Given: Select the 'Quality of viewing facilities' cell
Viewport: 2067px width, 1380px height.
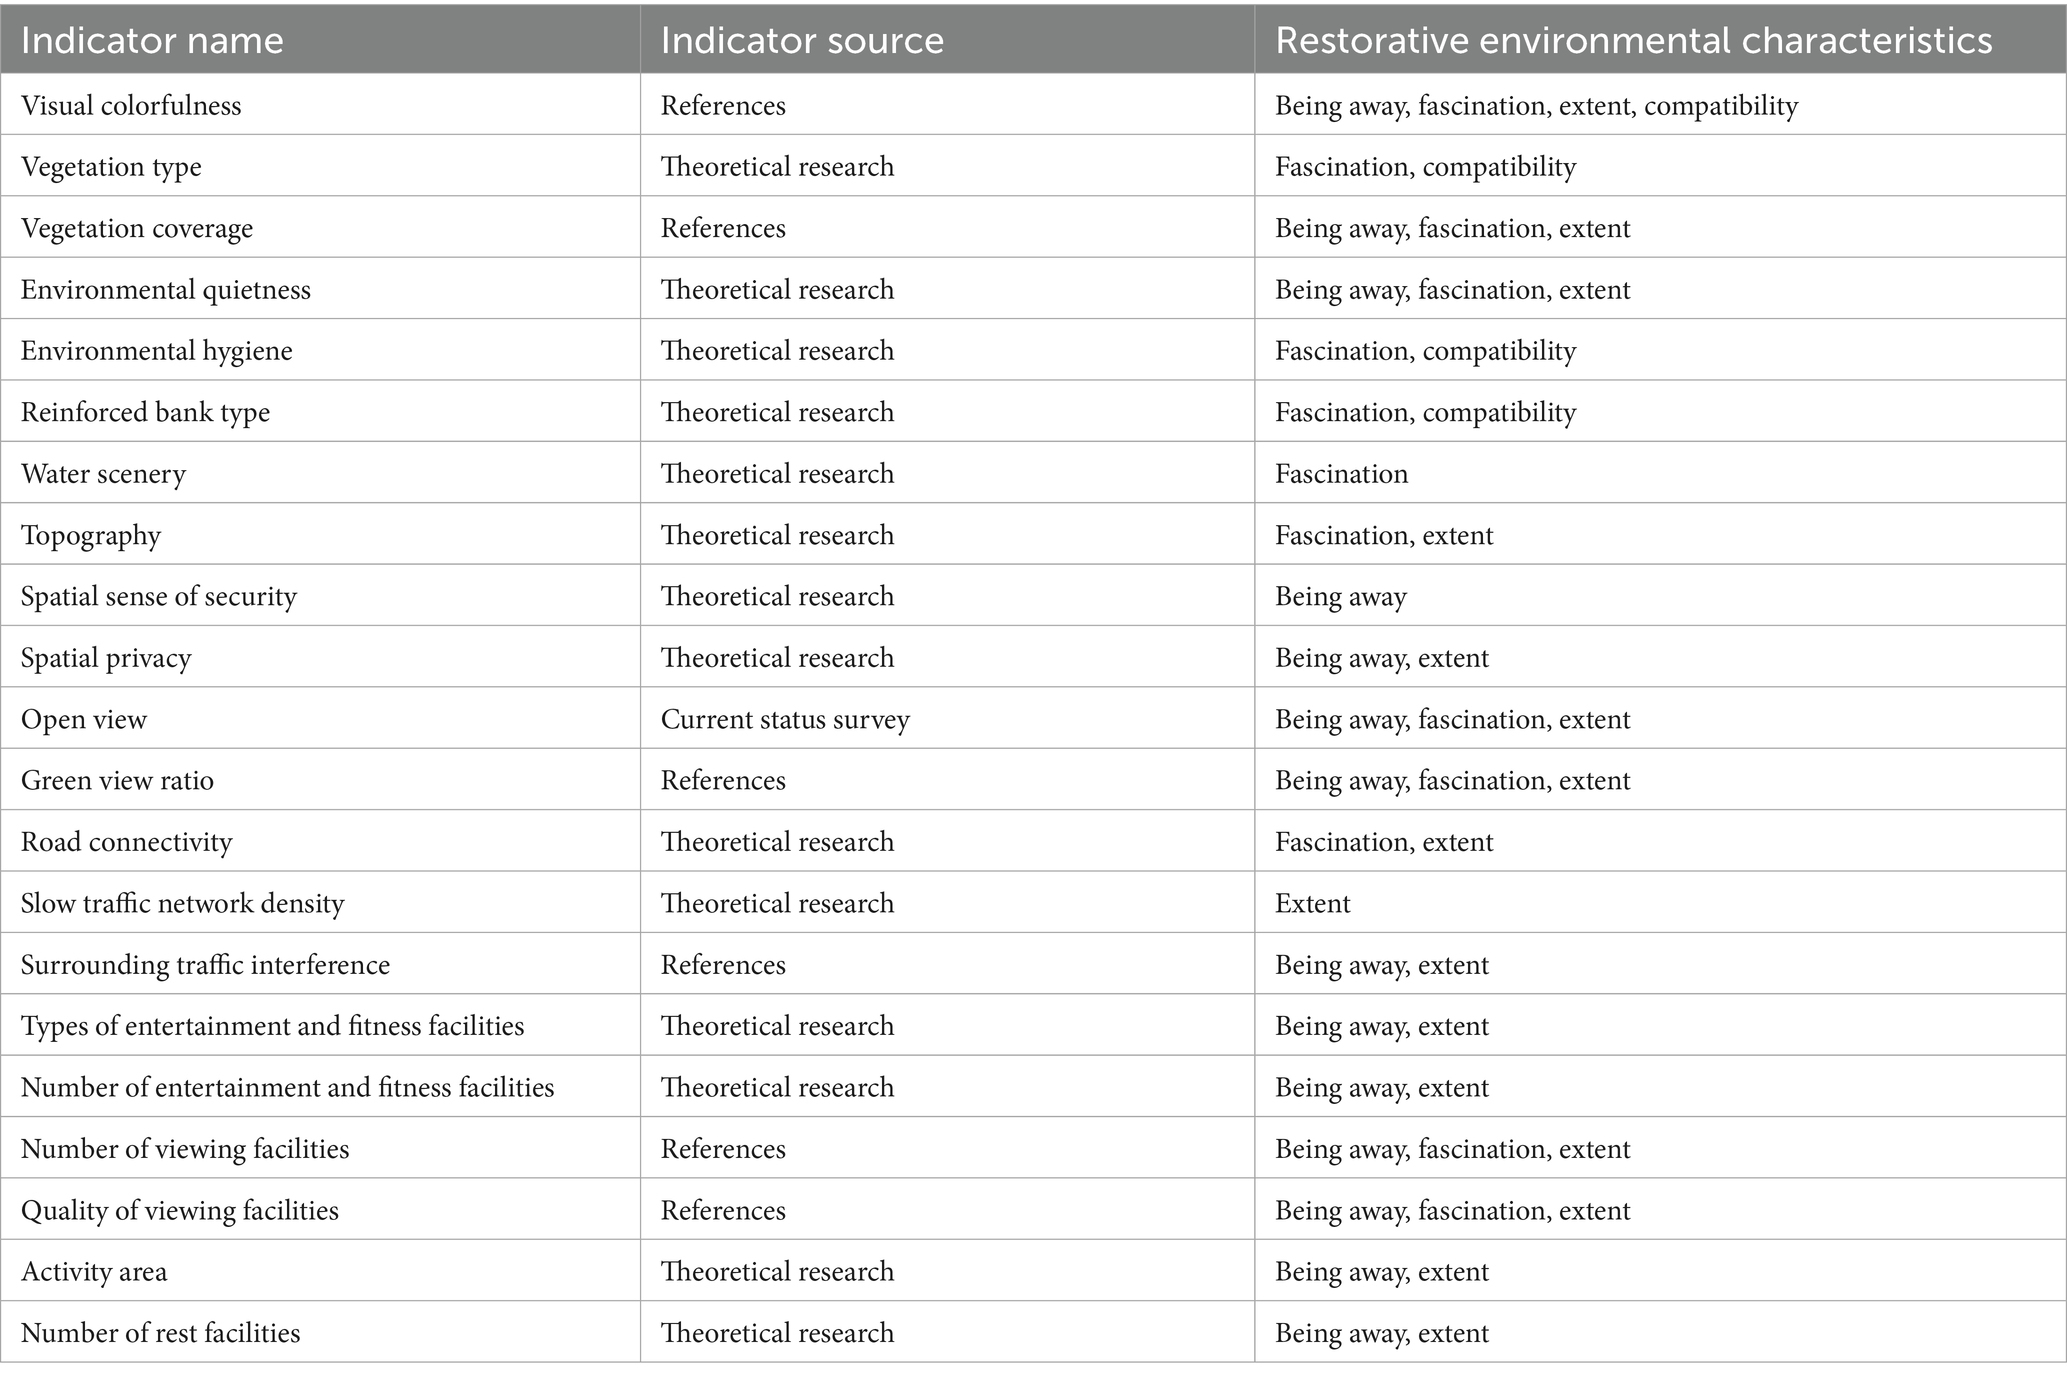Looking at the screenshot, I should tap(180, 1211).
